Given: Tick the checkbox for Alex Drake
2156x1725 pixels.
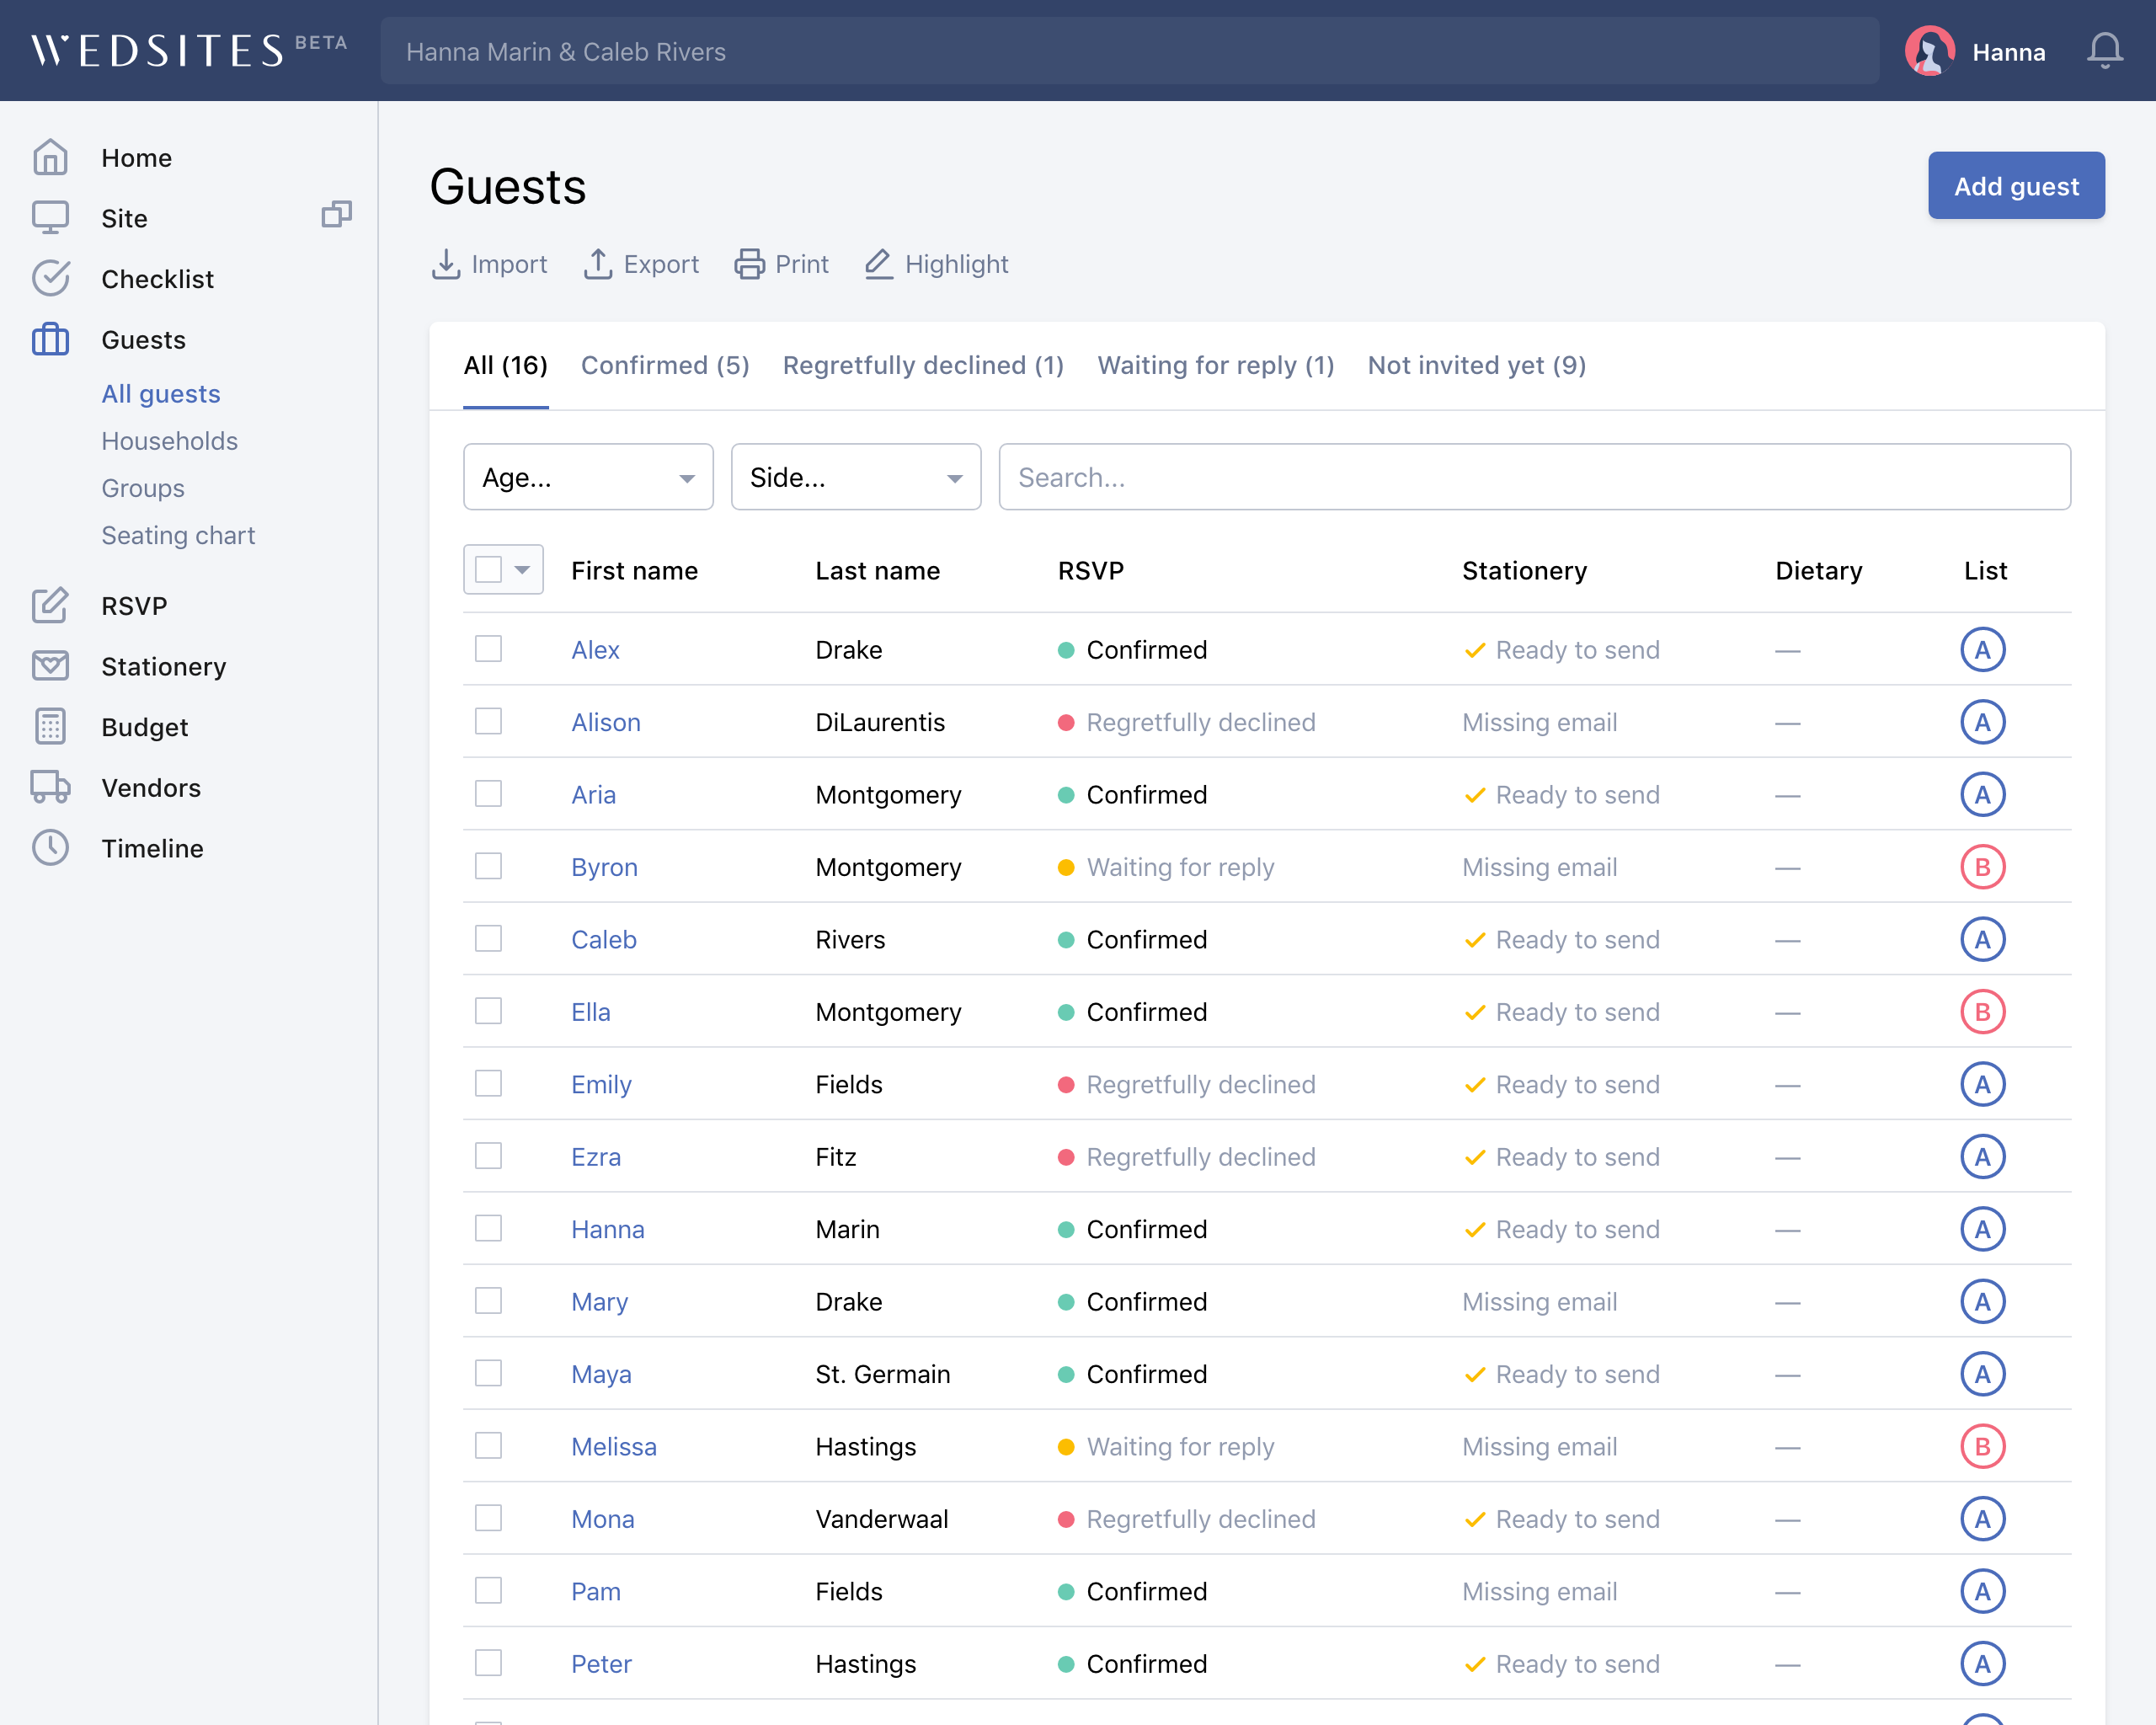Looking at the screenshot, I should (488, 649).
